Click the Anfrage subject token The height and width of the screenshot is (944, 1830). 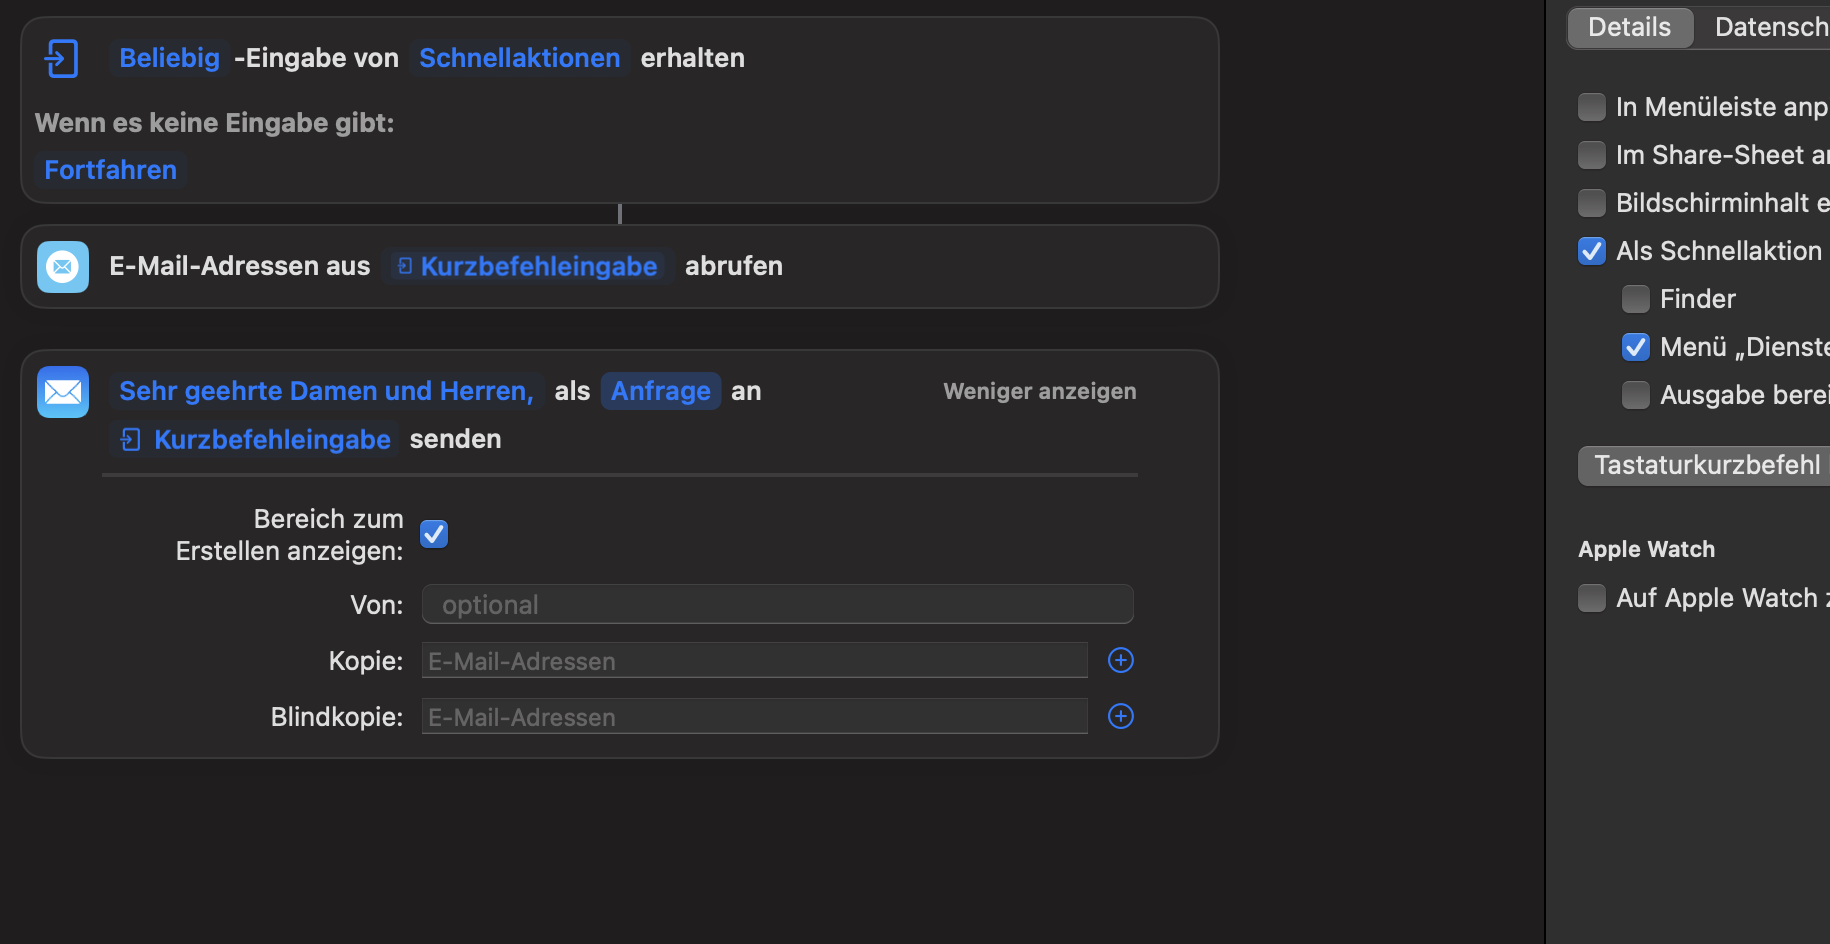point(660,391)
